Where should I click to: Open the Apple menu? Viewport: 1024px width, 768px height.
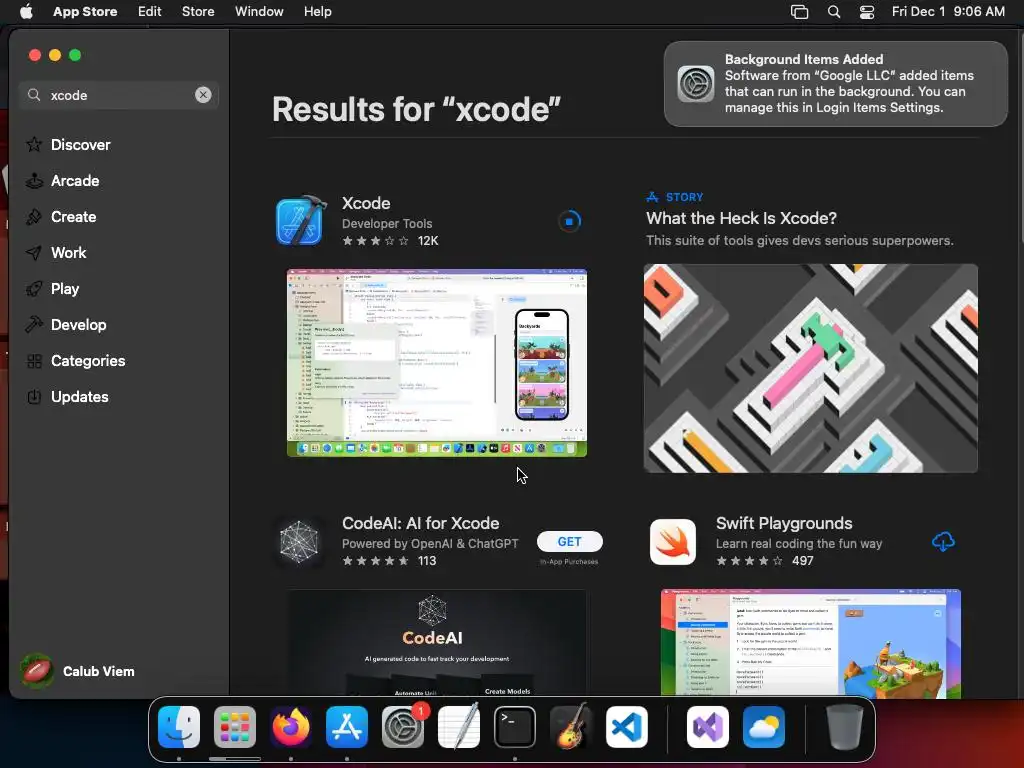26,11
